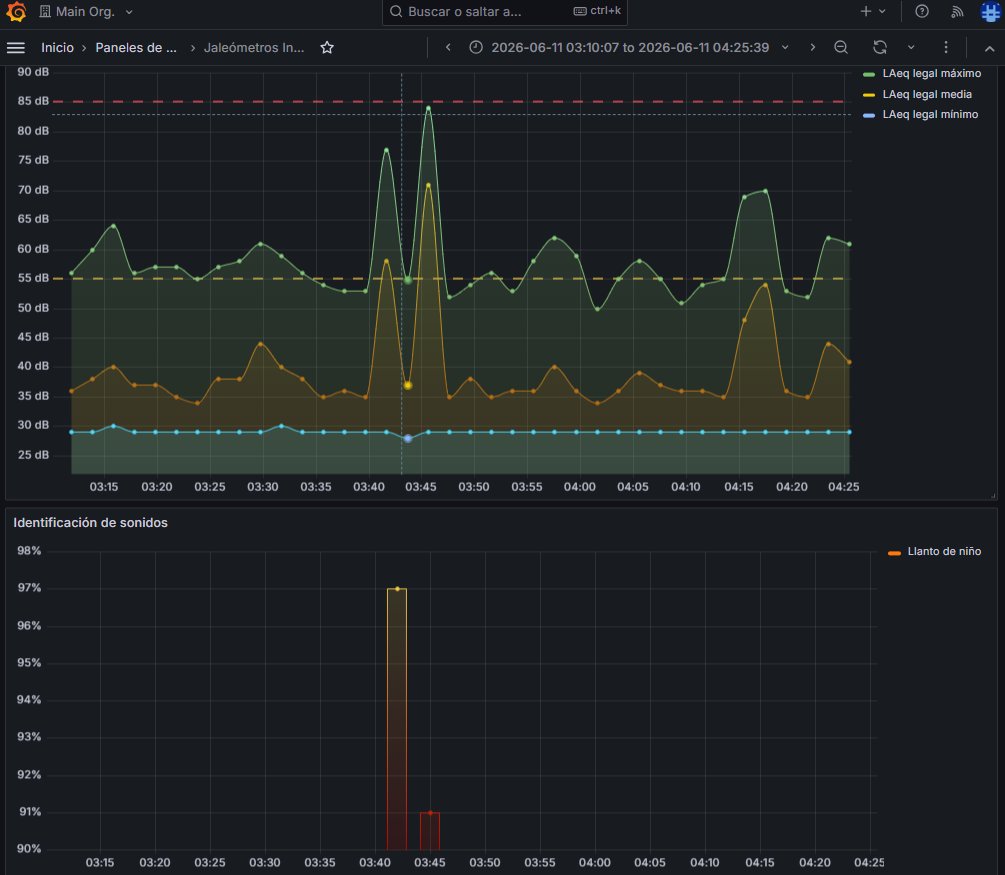Toggle LAeq legal media series in legend

[x=927, y=94]
